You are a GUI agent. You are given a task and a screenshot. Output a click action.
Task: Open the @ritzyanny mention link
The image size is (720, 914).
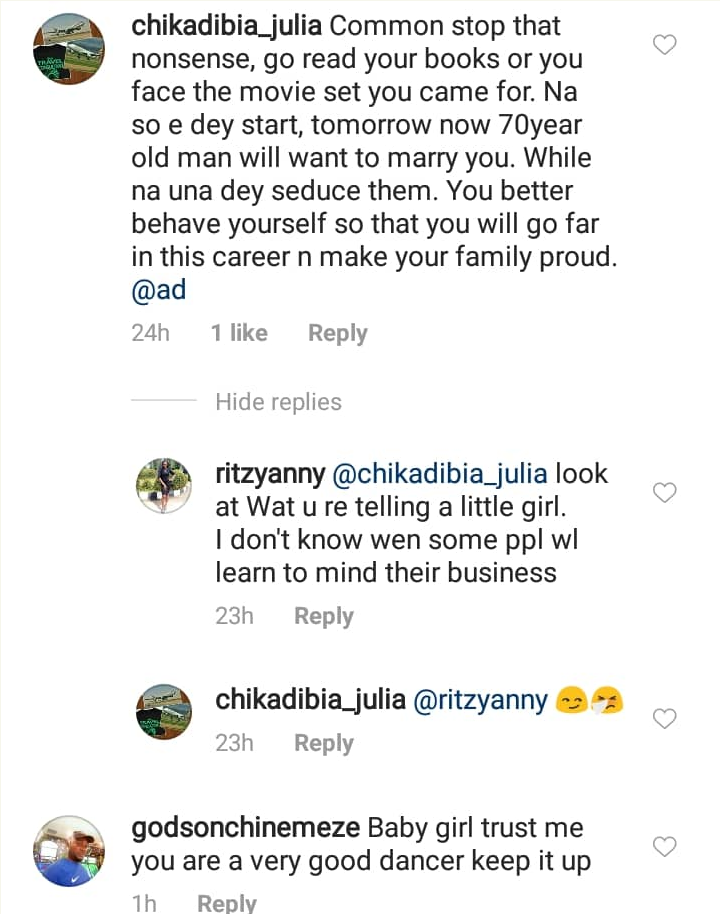click(480, 700)
